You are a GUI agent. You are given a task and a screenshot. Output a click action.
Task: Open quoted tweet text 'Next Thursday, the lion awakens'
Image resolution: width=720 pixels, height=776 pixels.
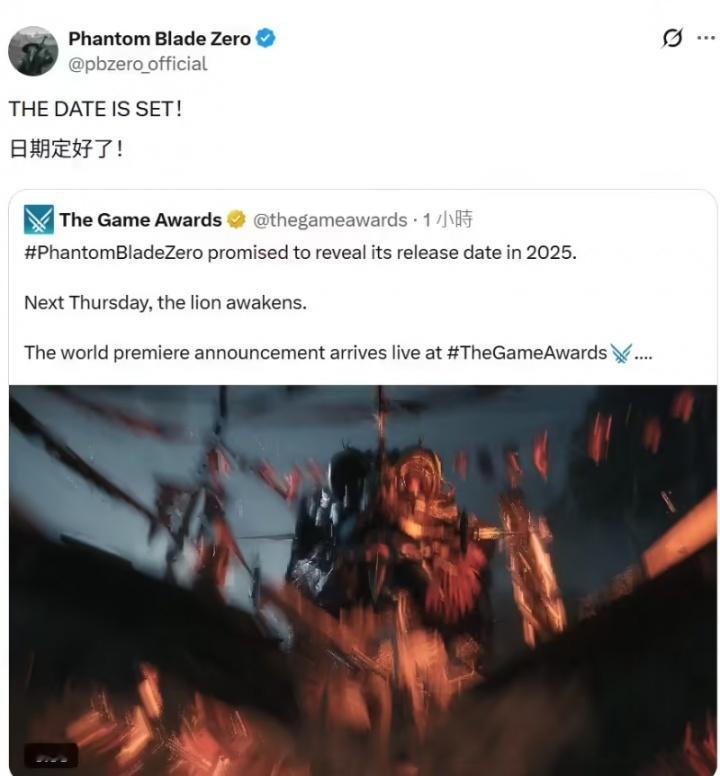165,303
